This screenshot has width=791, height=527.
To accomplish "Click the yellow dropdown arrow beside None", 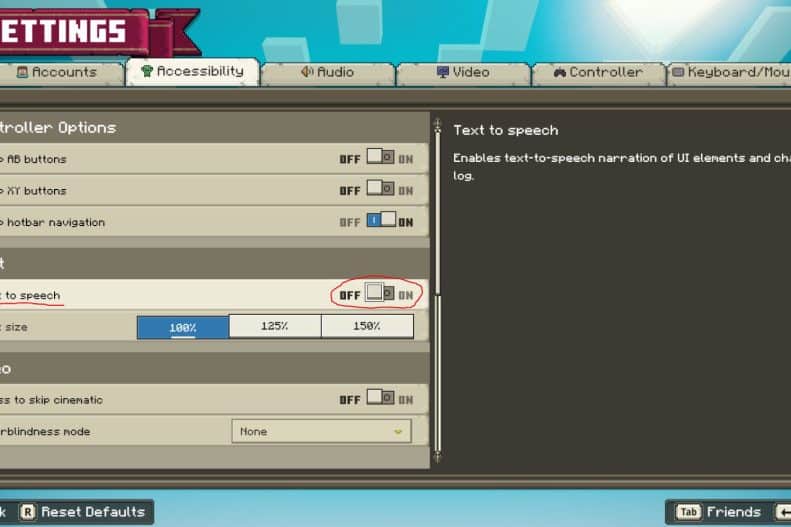I will pyautogui.click(x=398, y=432).
